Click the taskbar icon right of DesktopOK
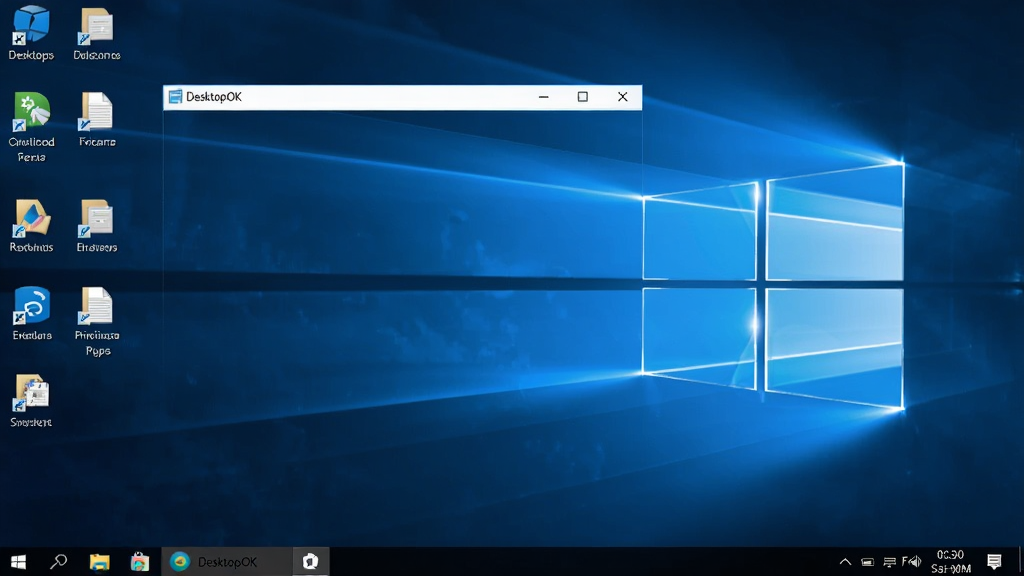The width and height of the screenshot is (1024, 576). click(x=310, y=562)
